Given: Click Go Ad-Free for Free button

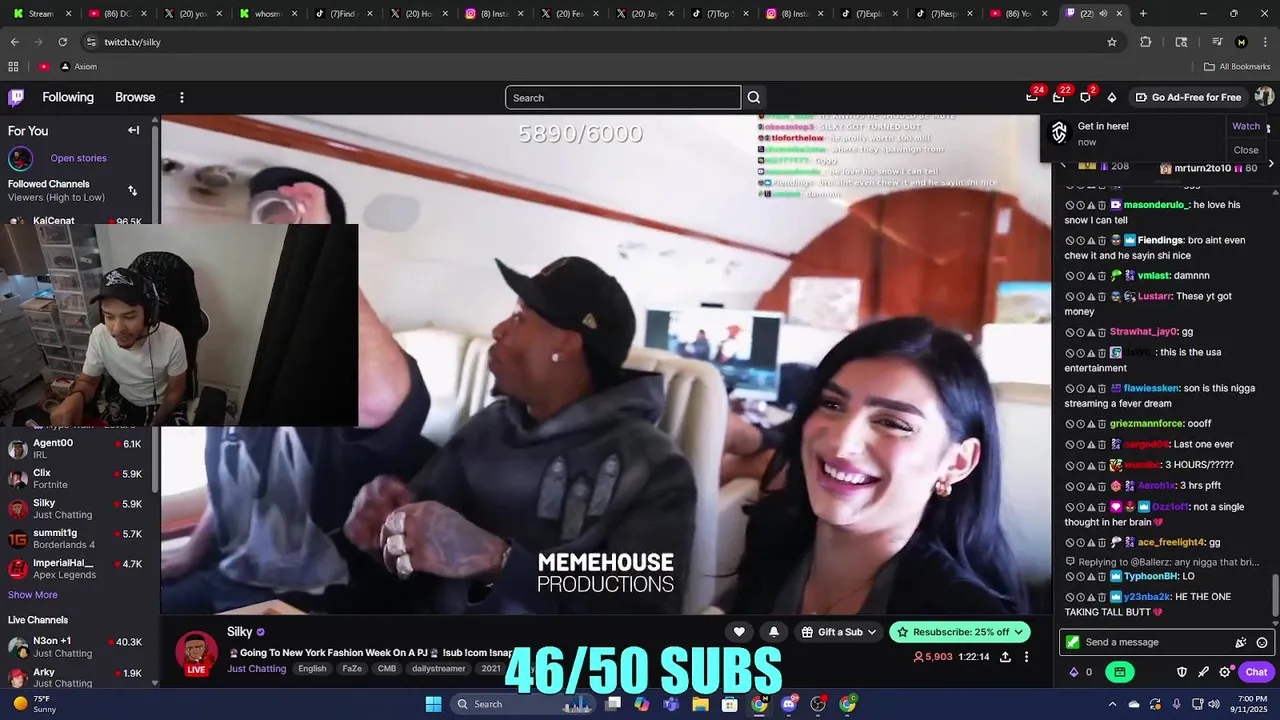Looking at the screenshot, I should (1188, 97).
